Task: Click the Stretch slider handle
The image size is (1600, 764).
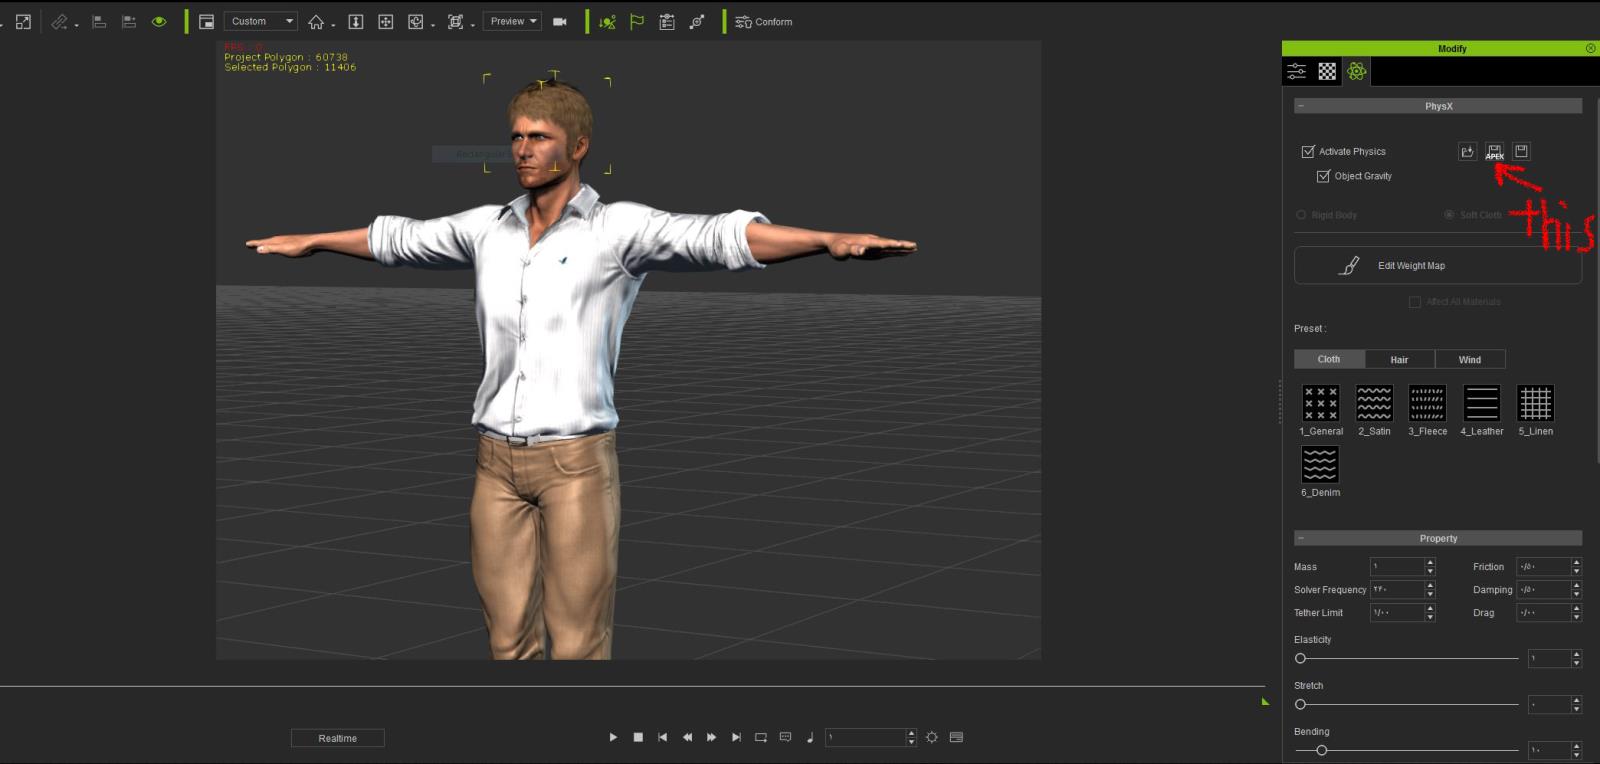Action: (x=1301, y=704)
